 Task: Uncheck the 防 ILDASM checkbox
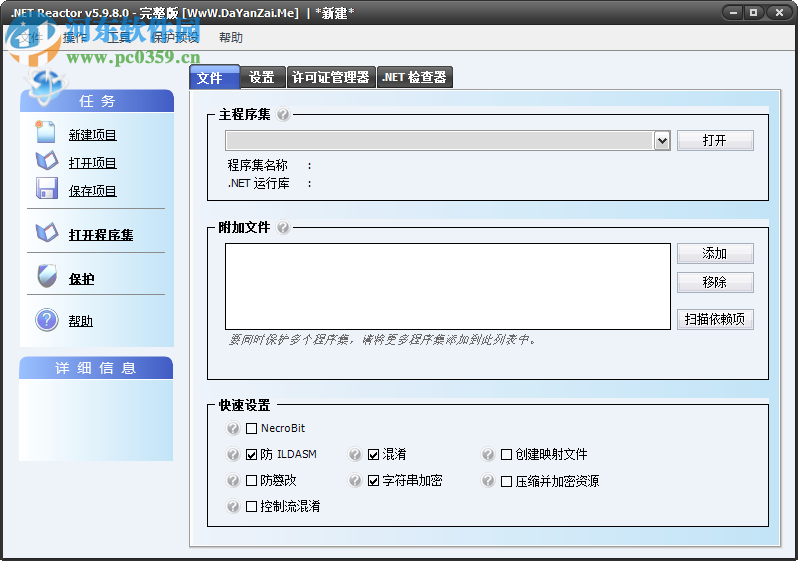tap(251, 455)
